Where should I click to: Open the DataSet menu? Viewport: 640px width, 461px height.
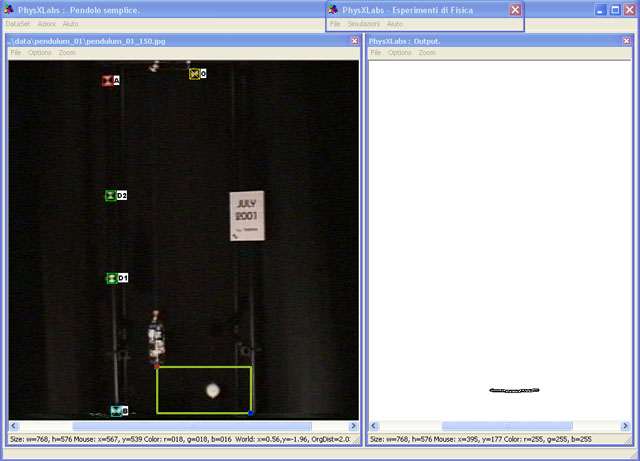(x=18, y=24)
